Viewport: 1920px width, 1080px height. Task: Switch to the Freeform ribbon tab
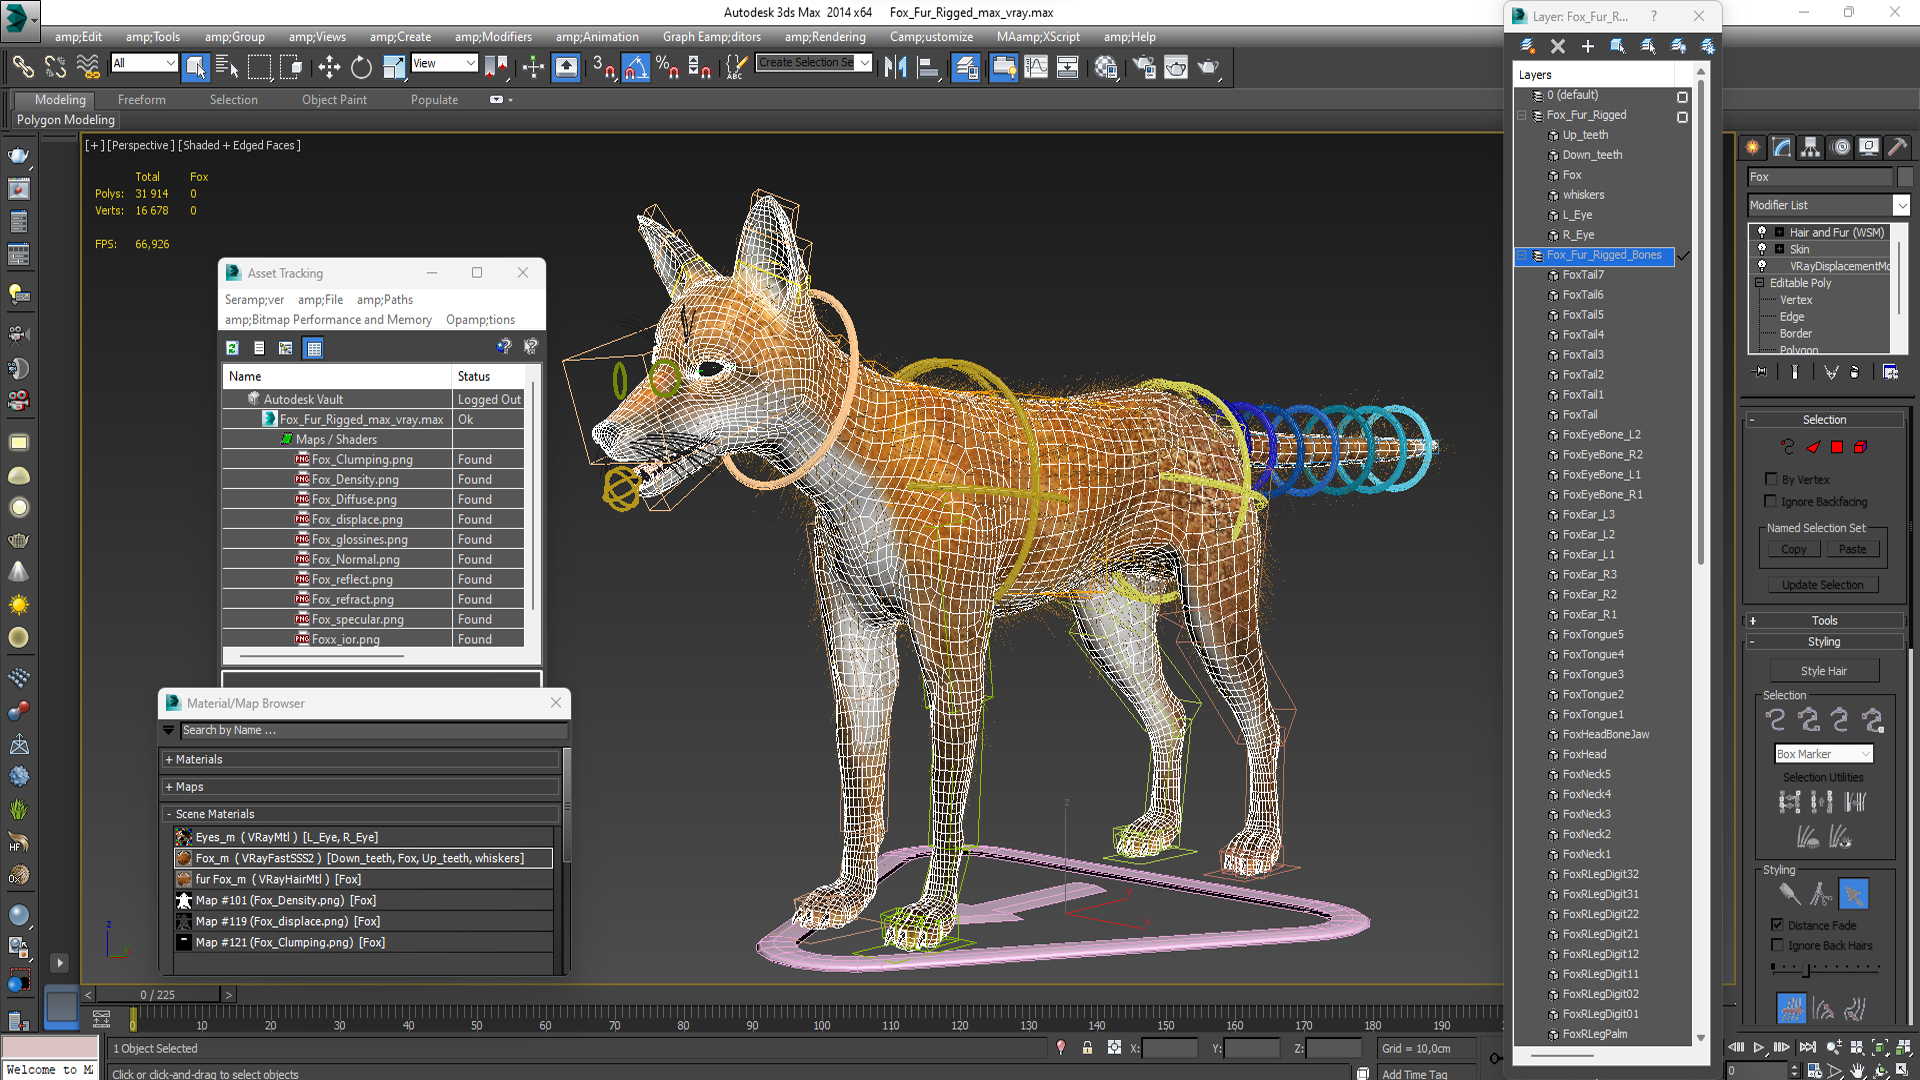click(x=141, y=100)
